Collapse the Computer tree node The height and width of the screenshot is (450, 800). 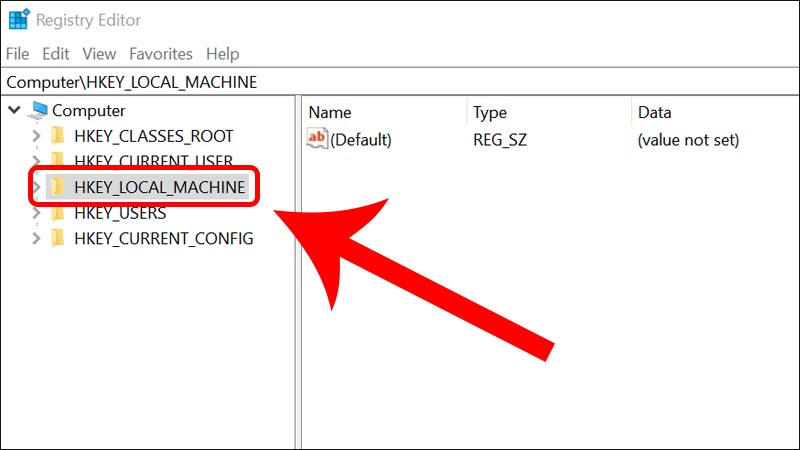(14, 110)
